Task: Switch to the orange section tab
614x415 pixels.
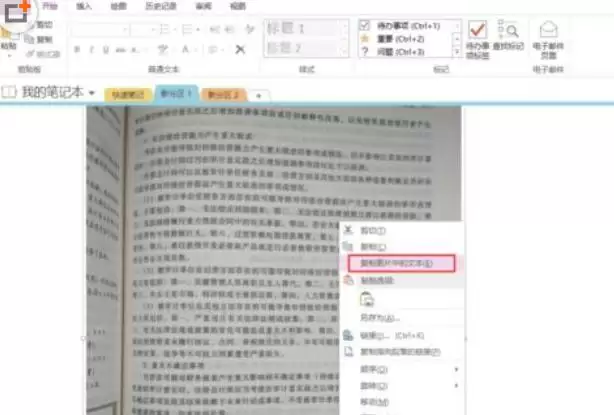Action: point(223,95)
